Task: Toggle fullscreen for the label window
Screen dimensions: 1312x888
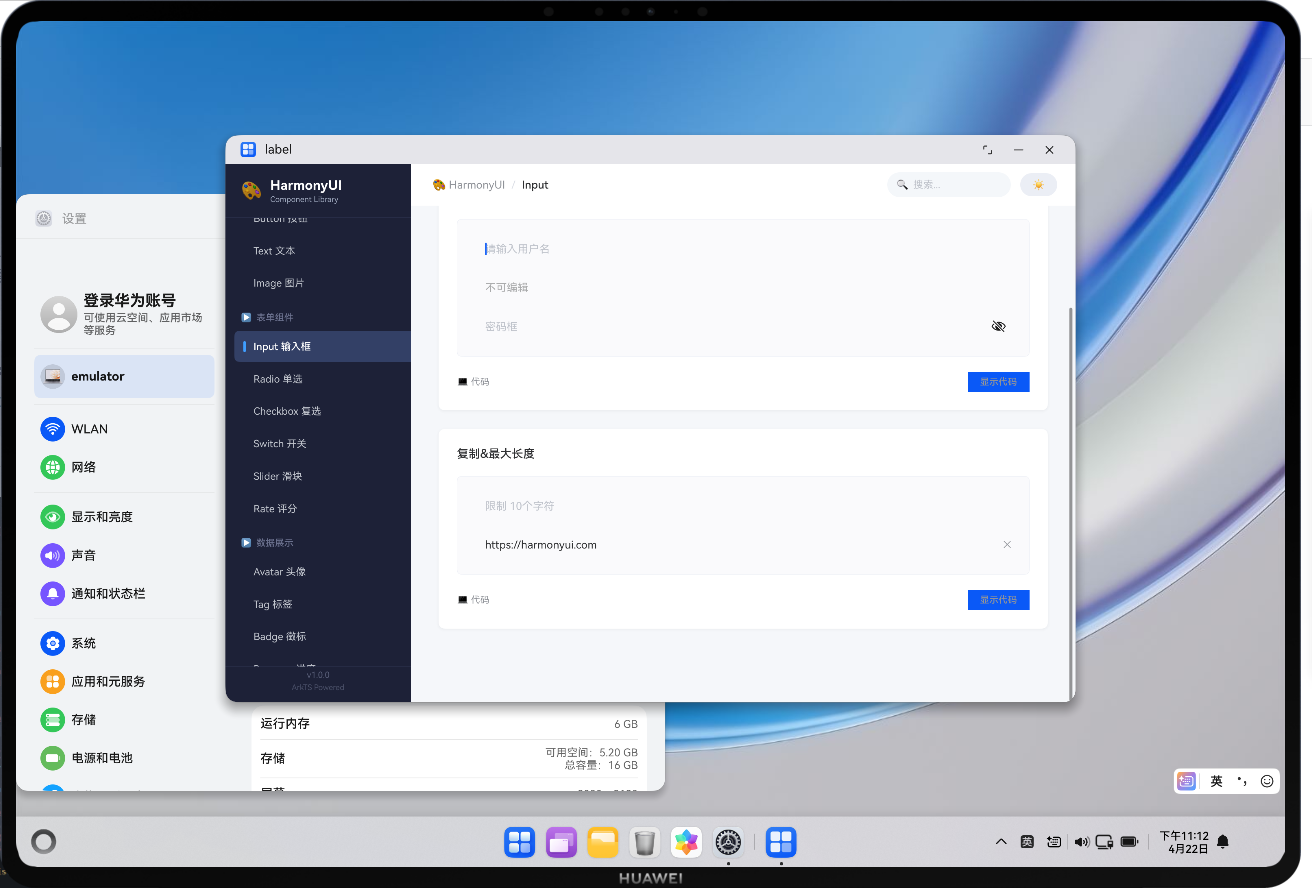Action: pos(987,150)
